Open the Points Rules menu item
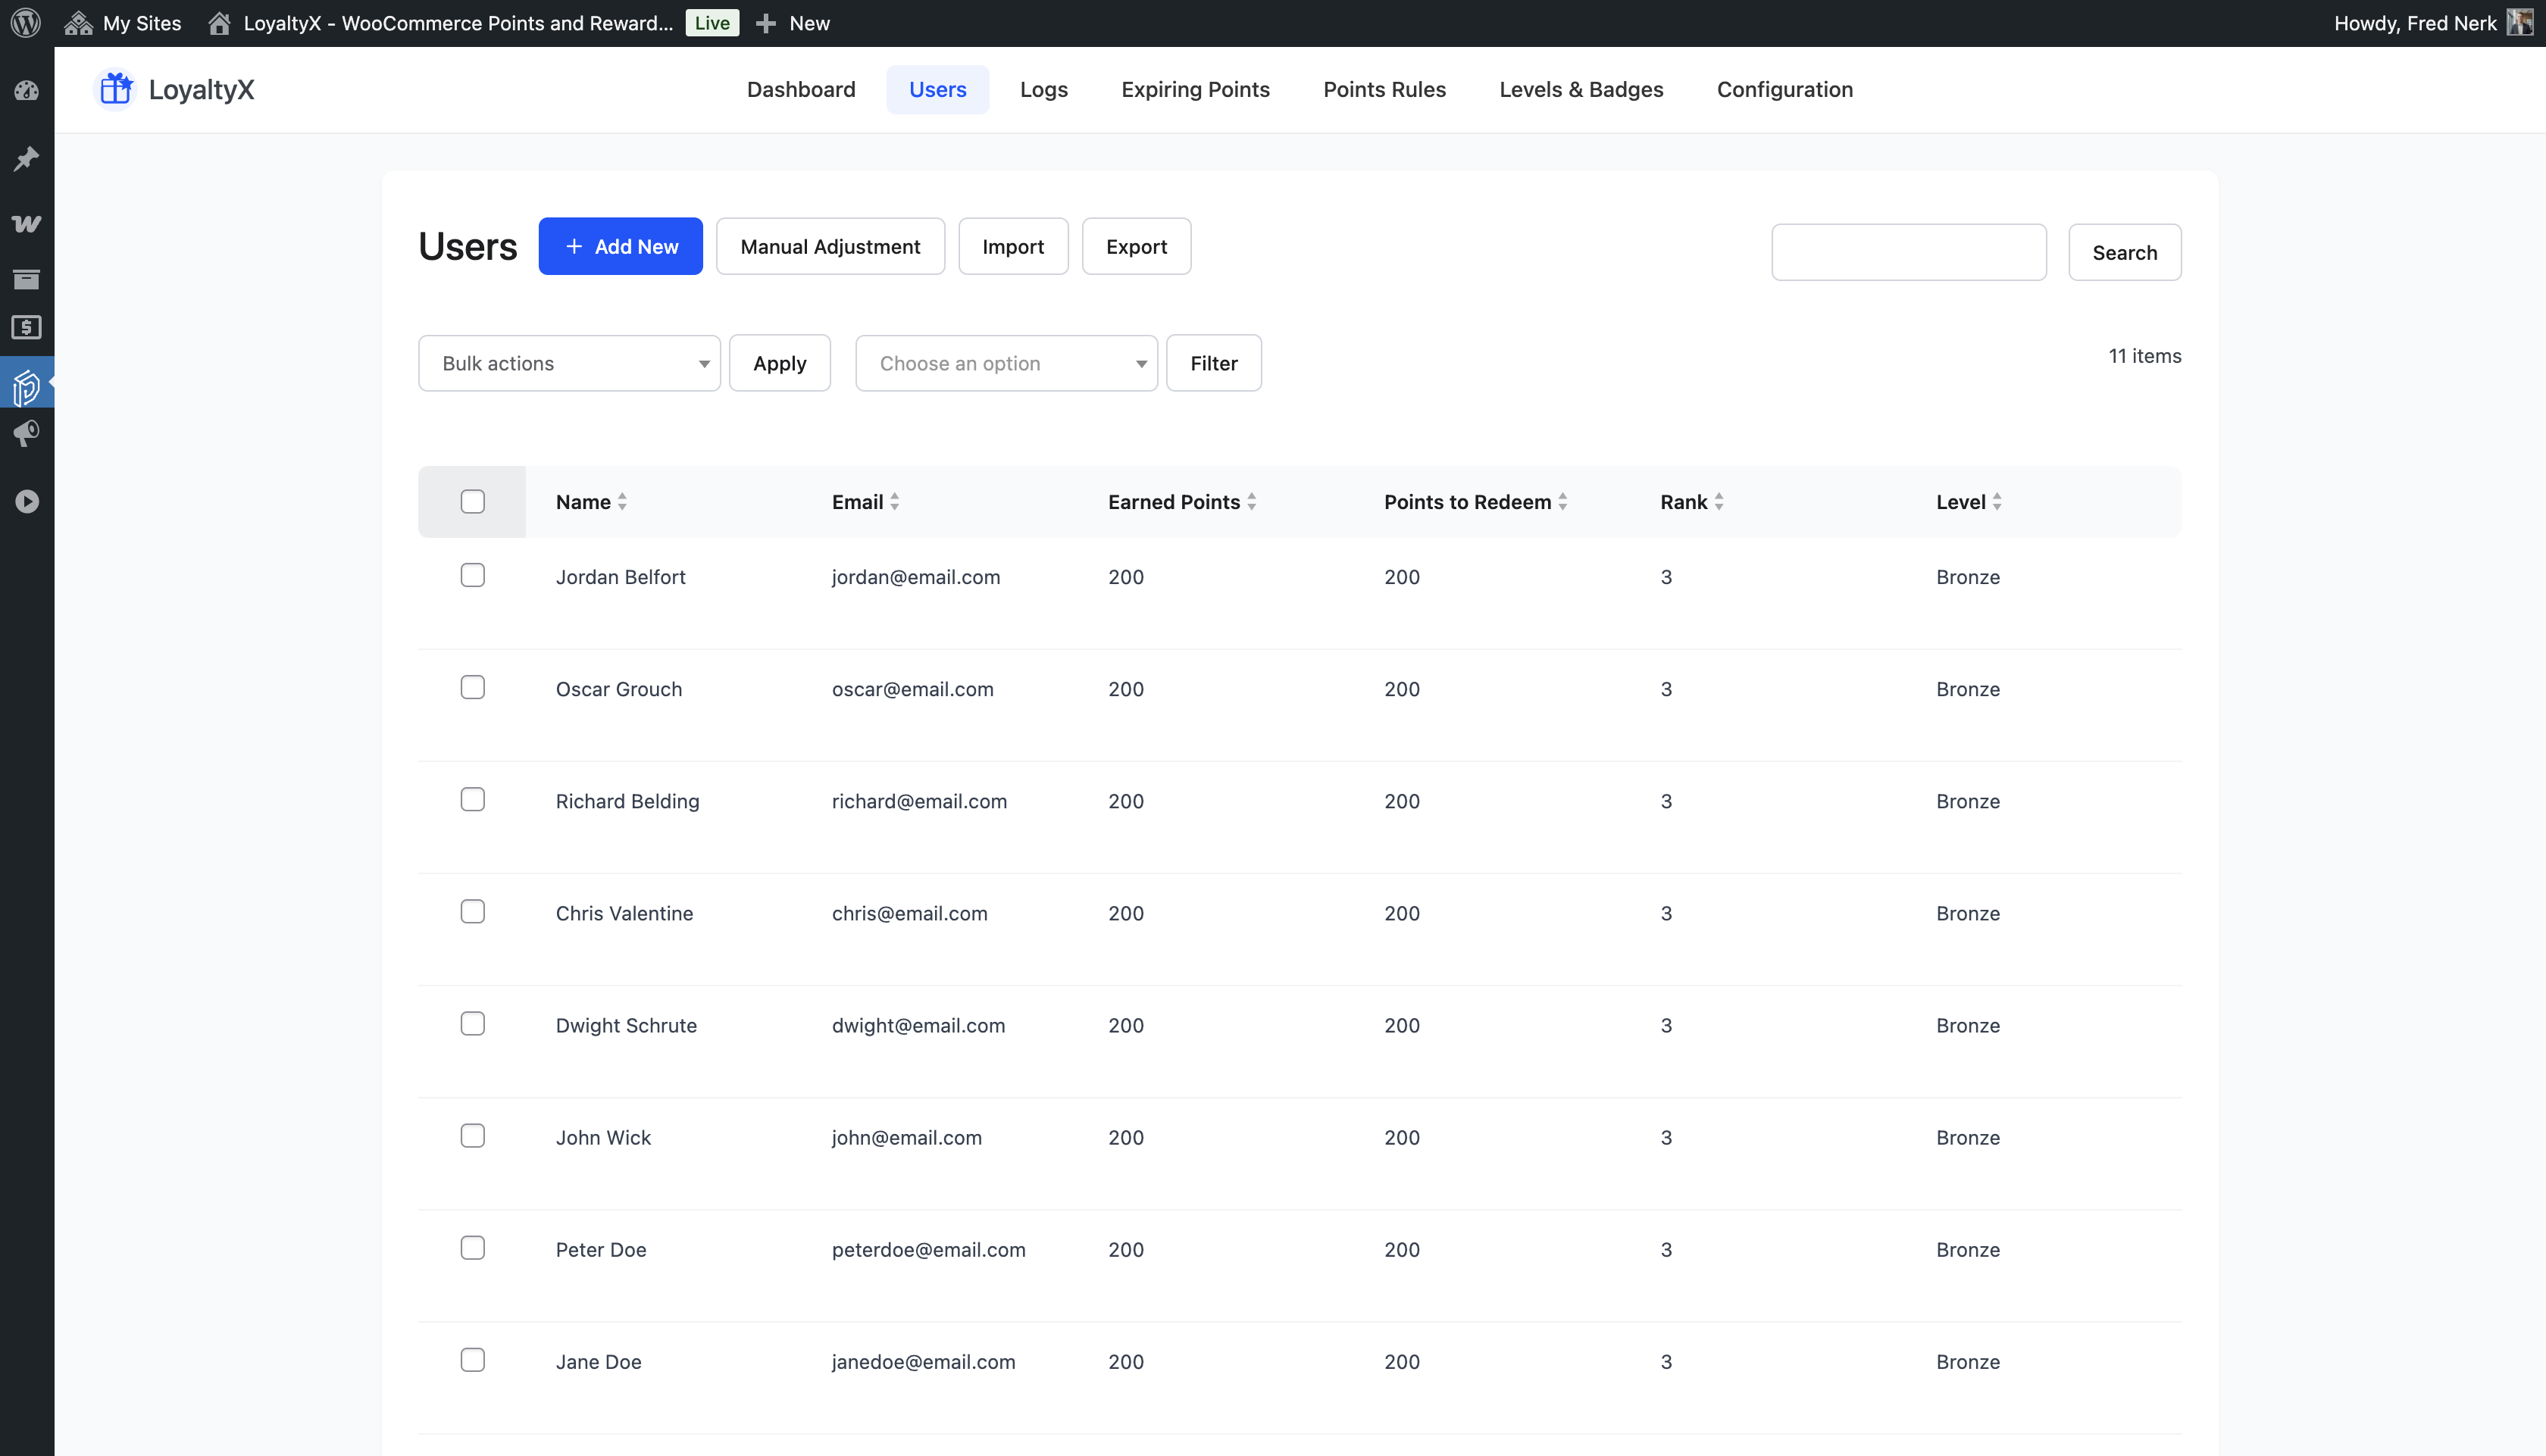 (x=1384, y=89)
